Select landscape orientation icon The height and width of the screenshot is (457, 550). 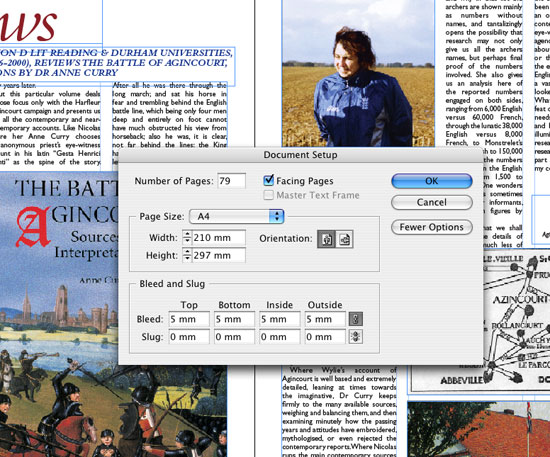[x=344, y=239]
